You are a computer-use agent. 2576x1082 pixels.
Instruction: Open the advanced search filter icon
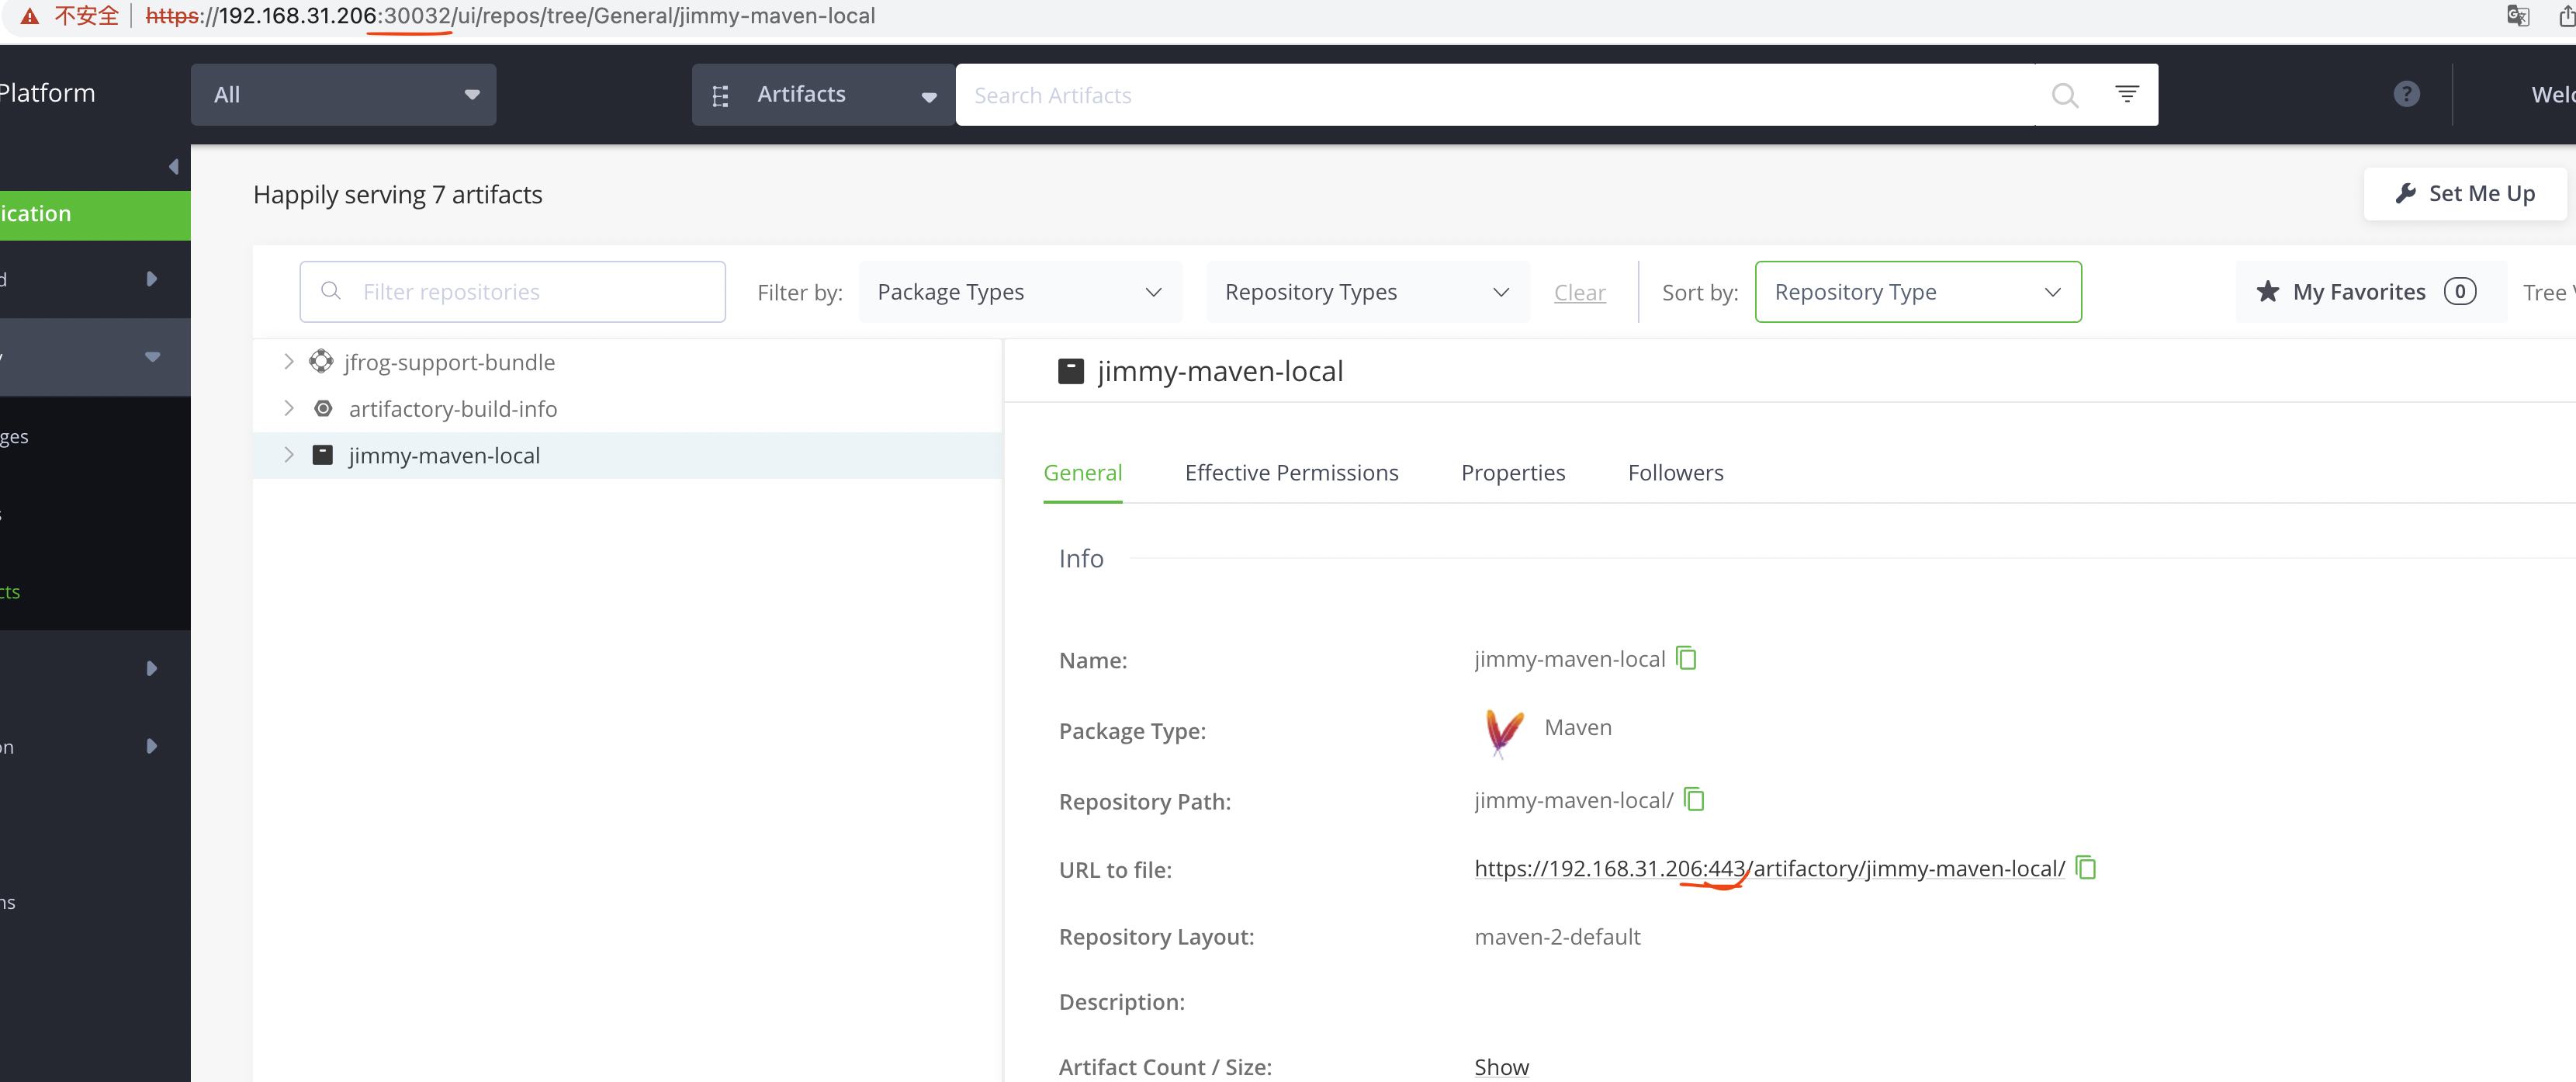point(2127,94)
